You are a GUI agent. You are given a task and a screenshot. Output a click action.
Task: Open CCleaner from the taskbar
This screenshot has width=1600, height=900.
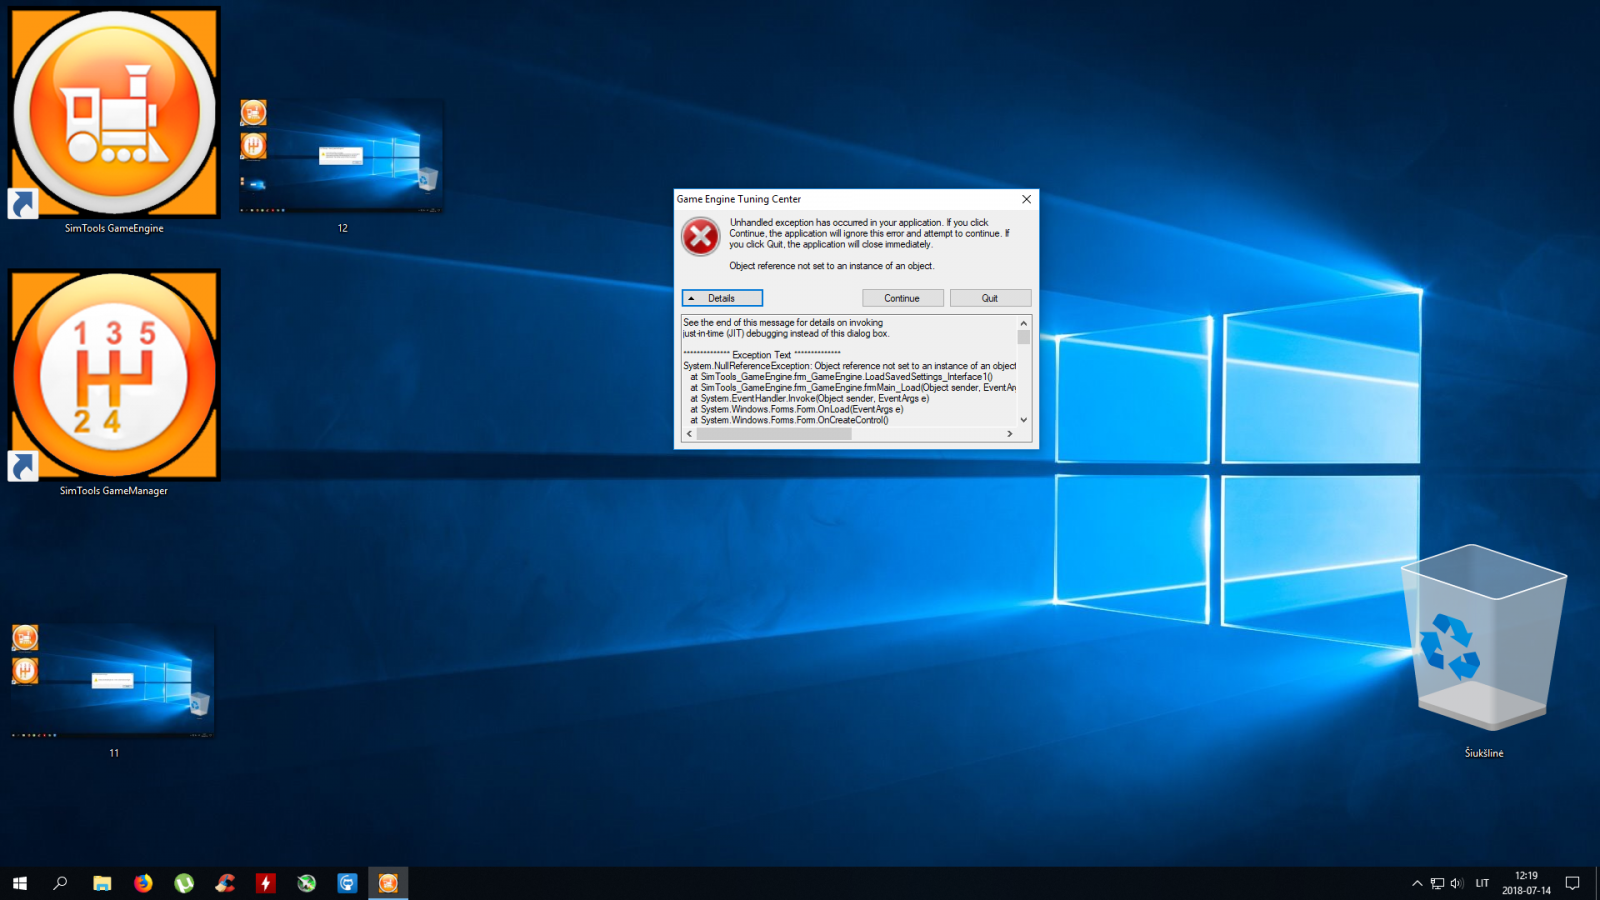point(225,883)
